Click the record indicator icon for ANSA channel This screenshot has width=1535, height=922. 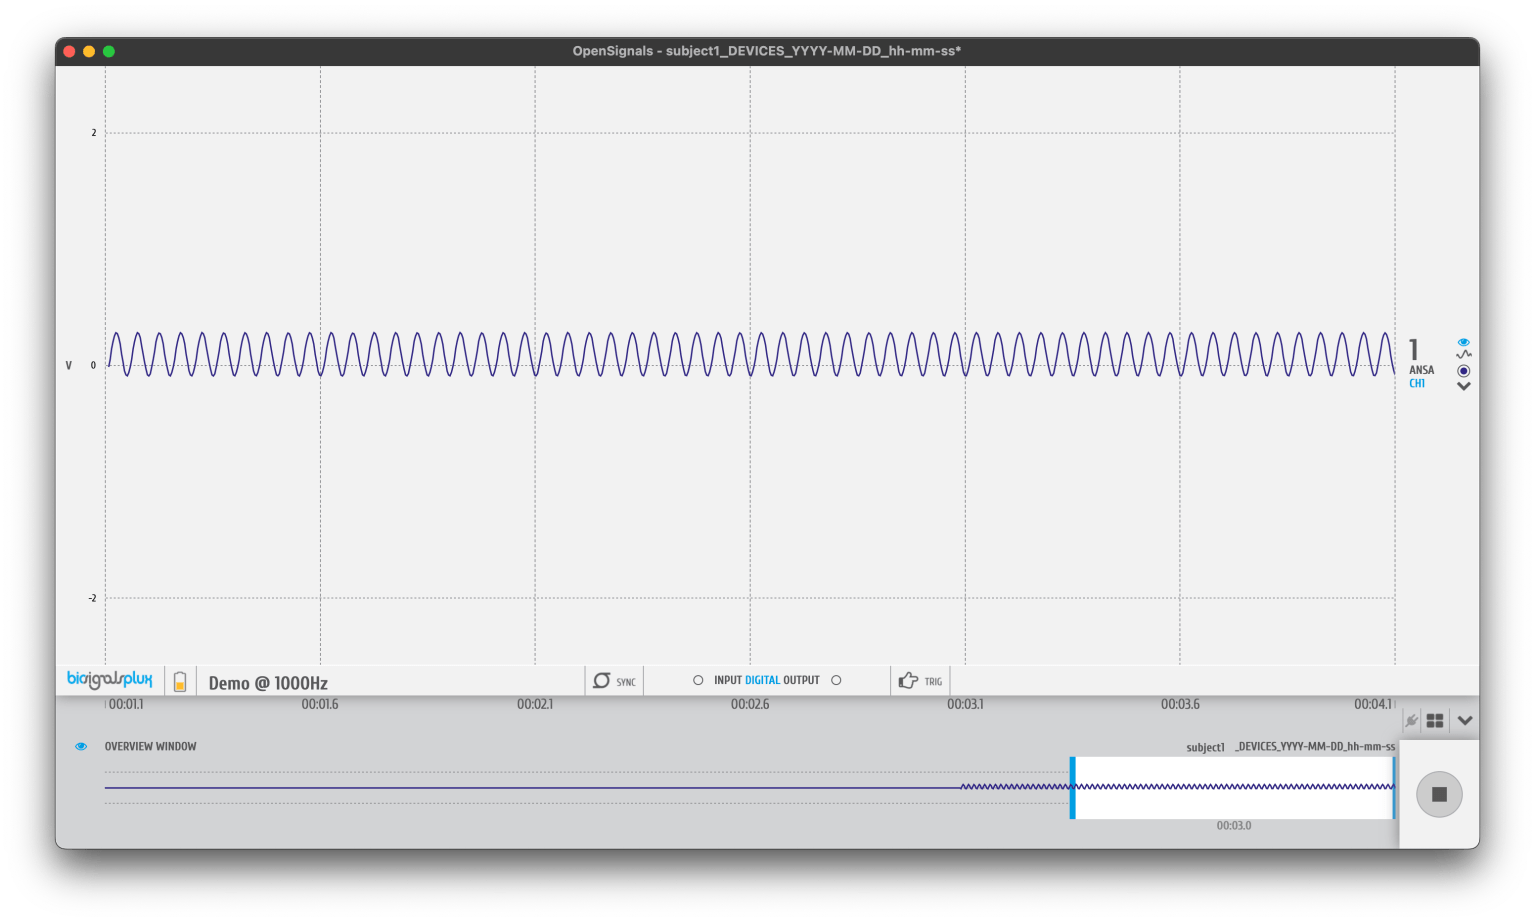click(x=1463, y=370)
